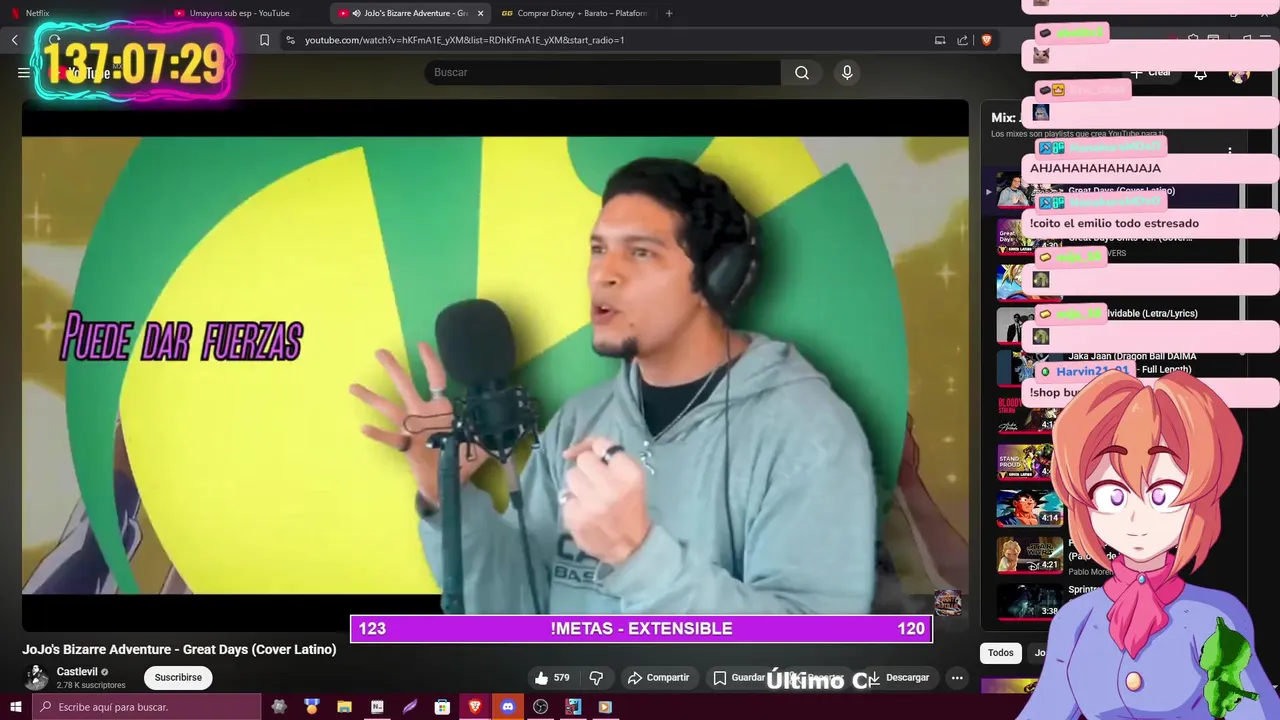The width and height of the screenshot is (1280, 720).
Task: Click the Buscar search input field
Action: pos(603,72)
